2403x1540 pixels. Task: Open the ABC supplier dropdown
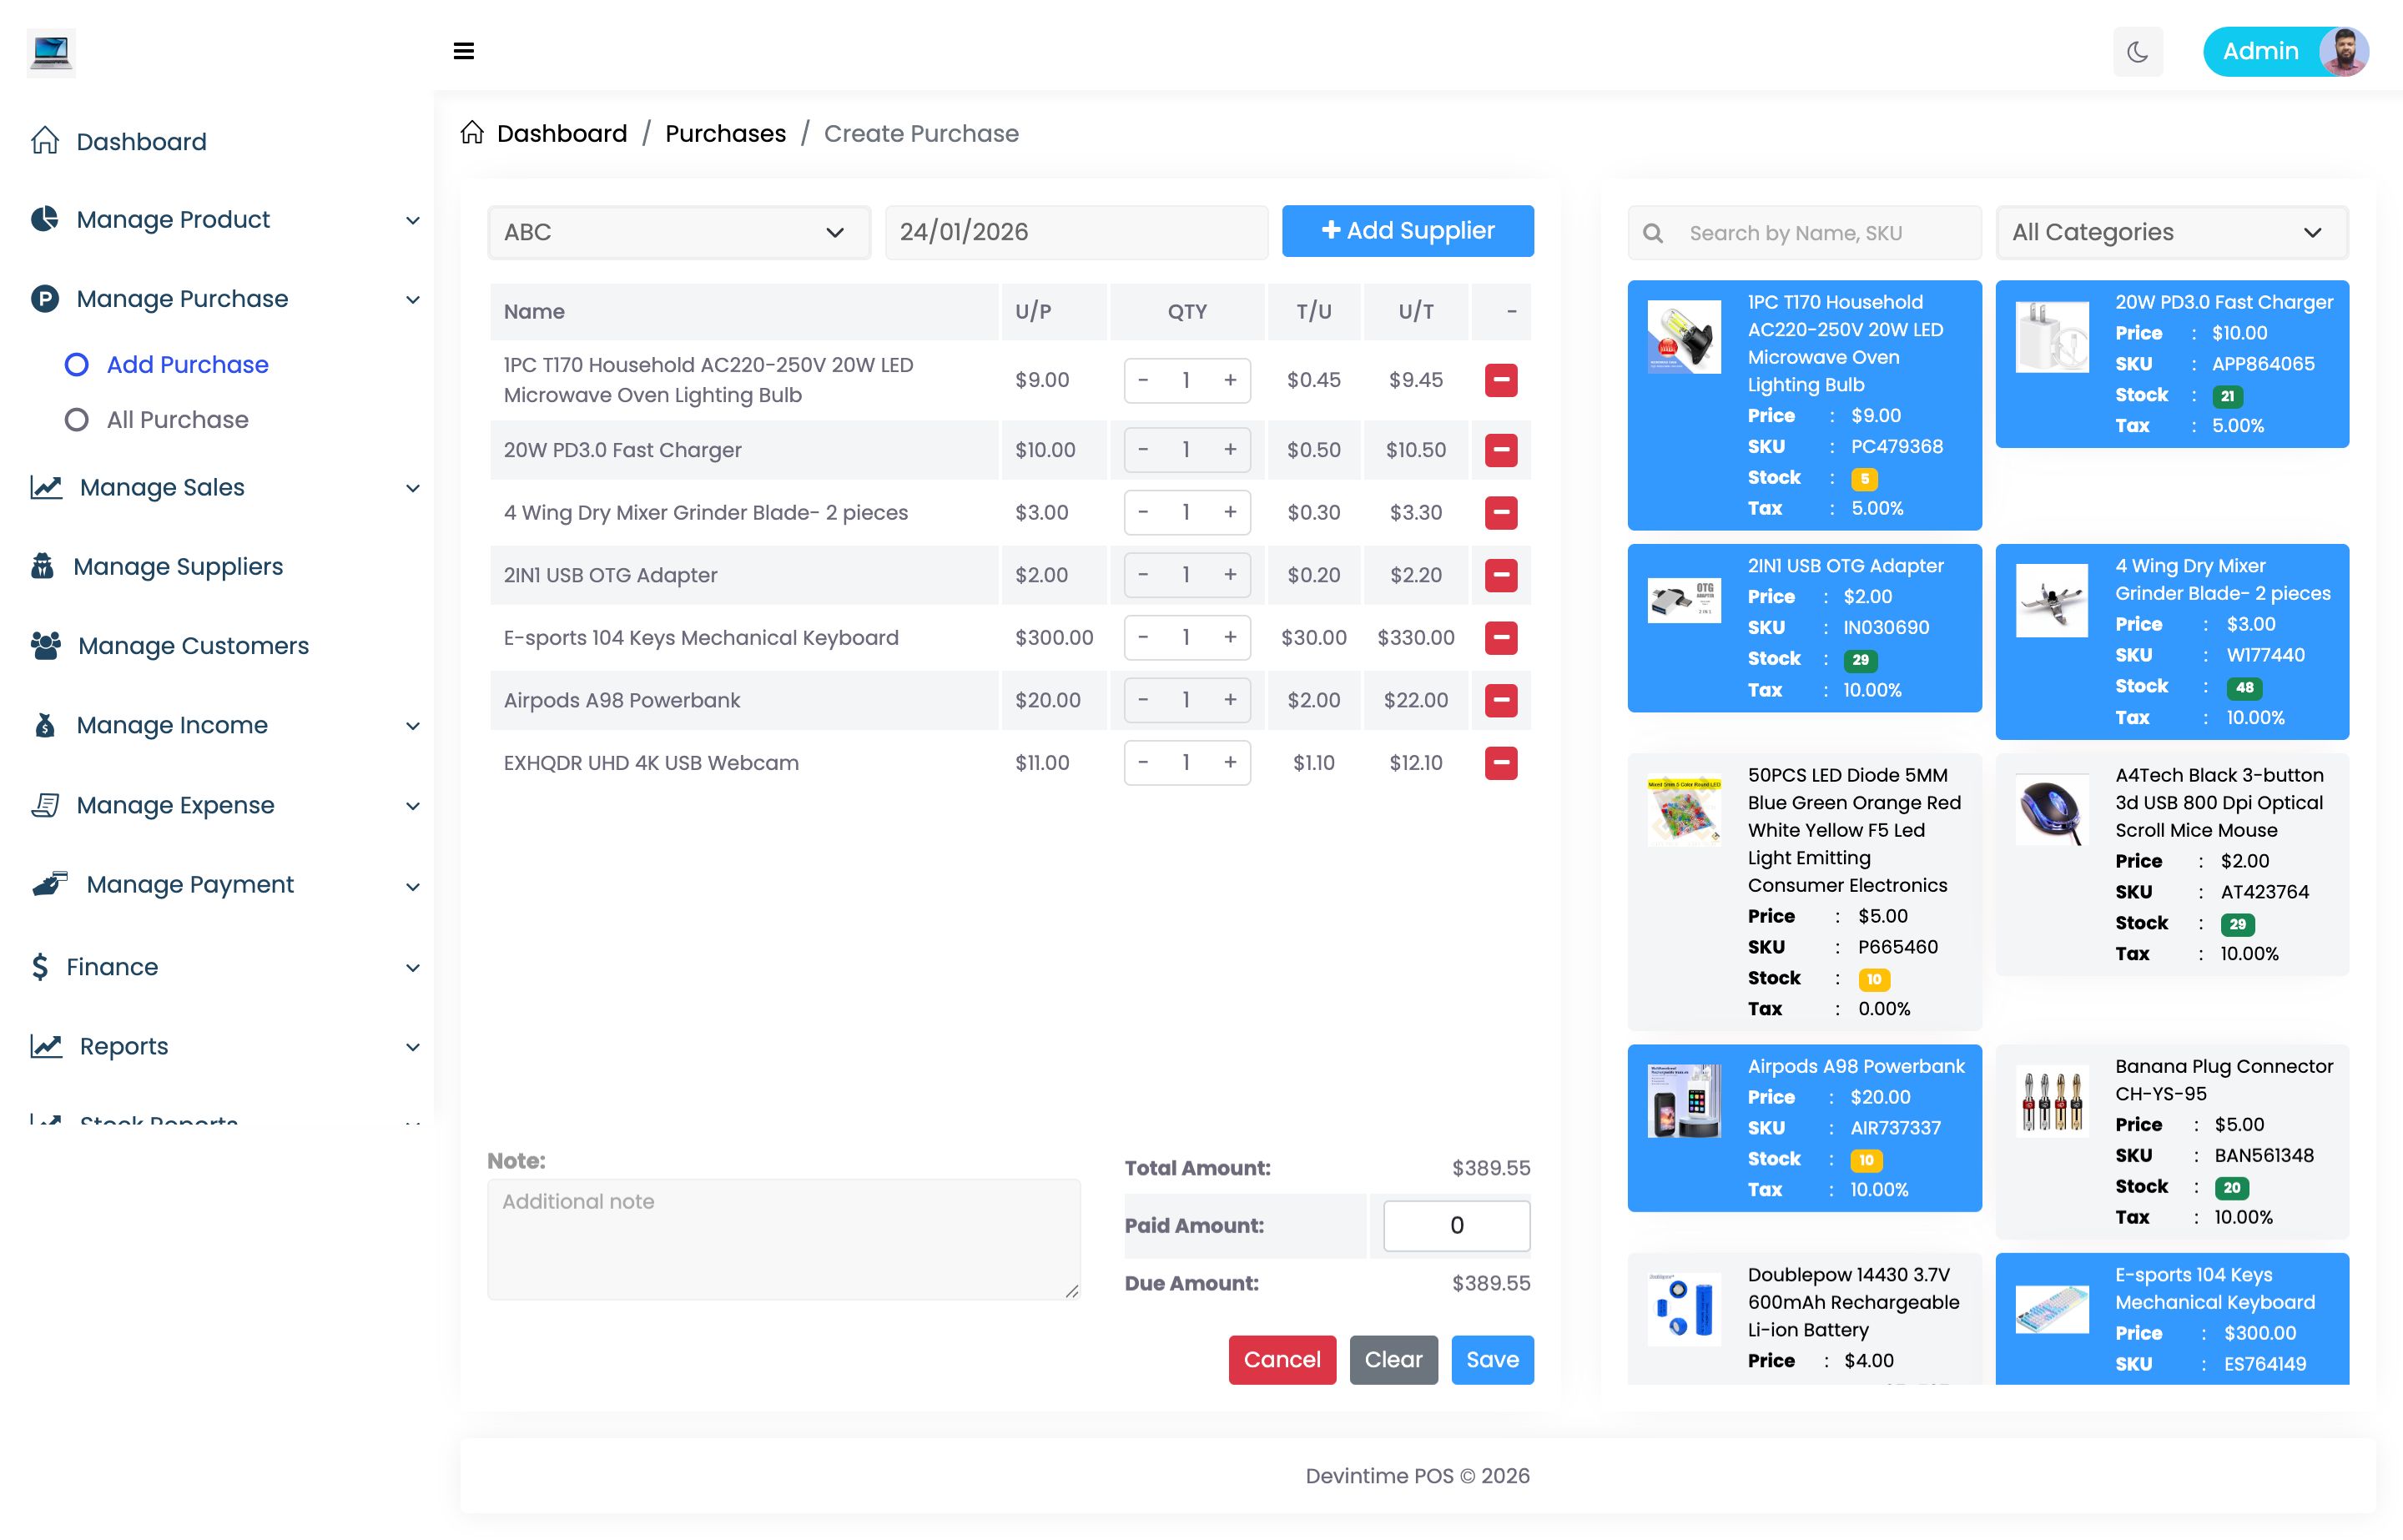pos(678,232)
